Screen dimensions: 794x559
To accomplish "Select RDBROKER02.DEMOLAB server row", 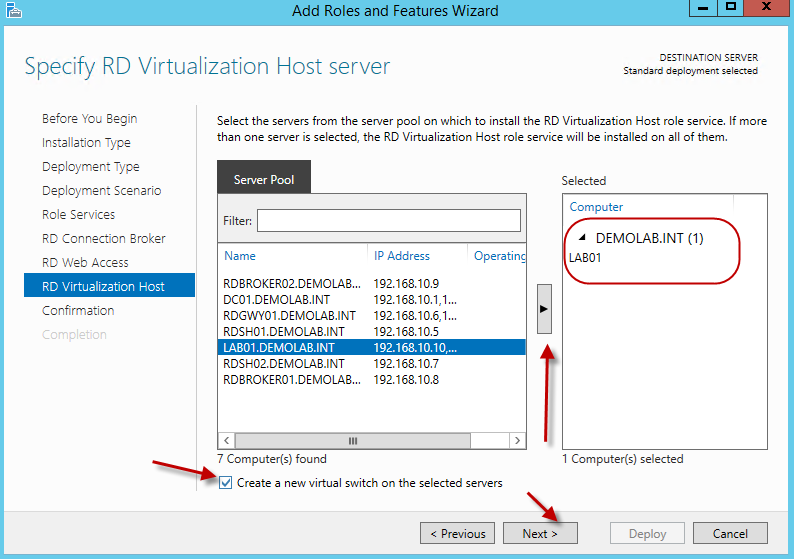I will click(x=290, y=283).
